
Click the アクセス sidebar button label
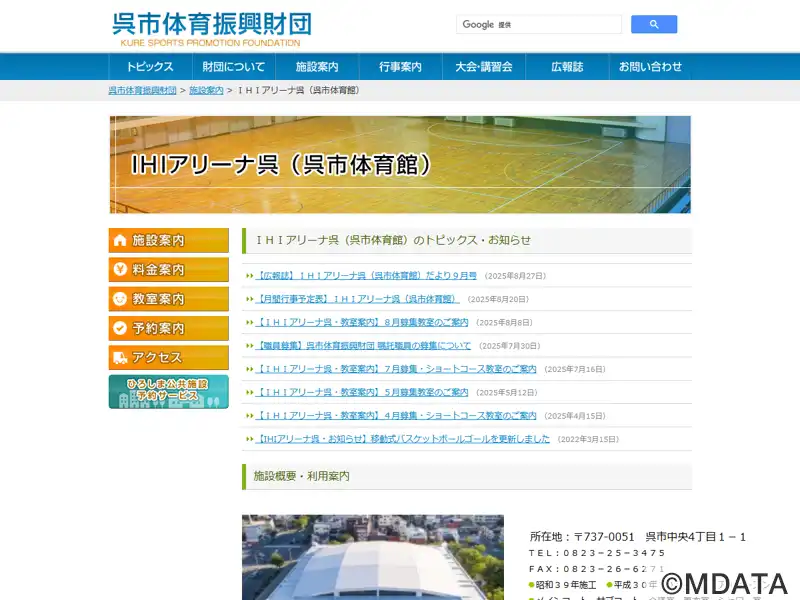[157, 358]
